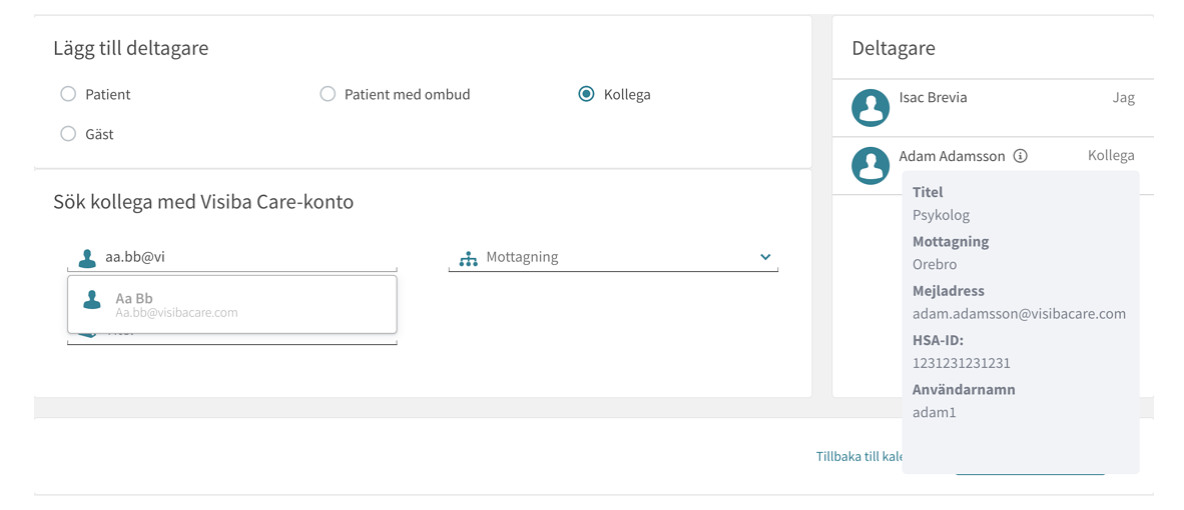Click the Adam Adamsson participant name

[x=951, y=156]
